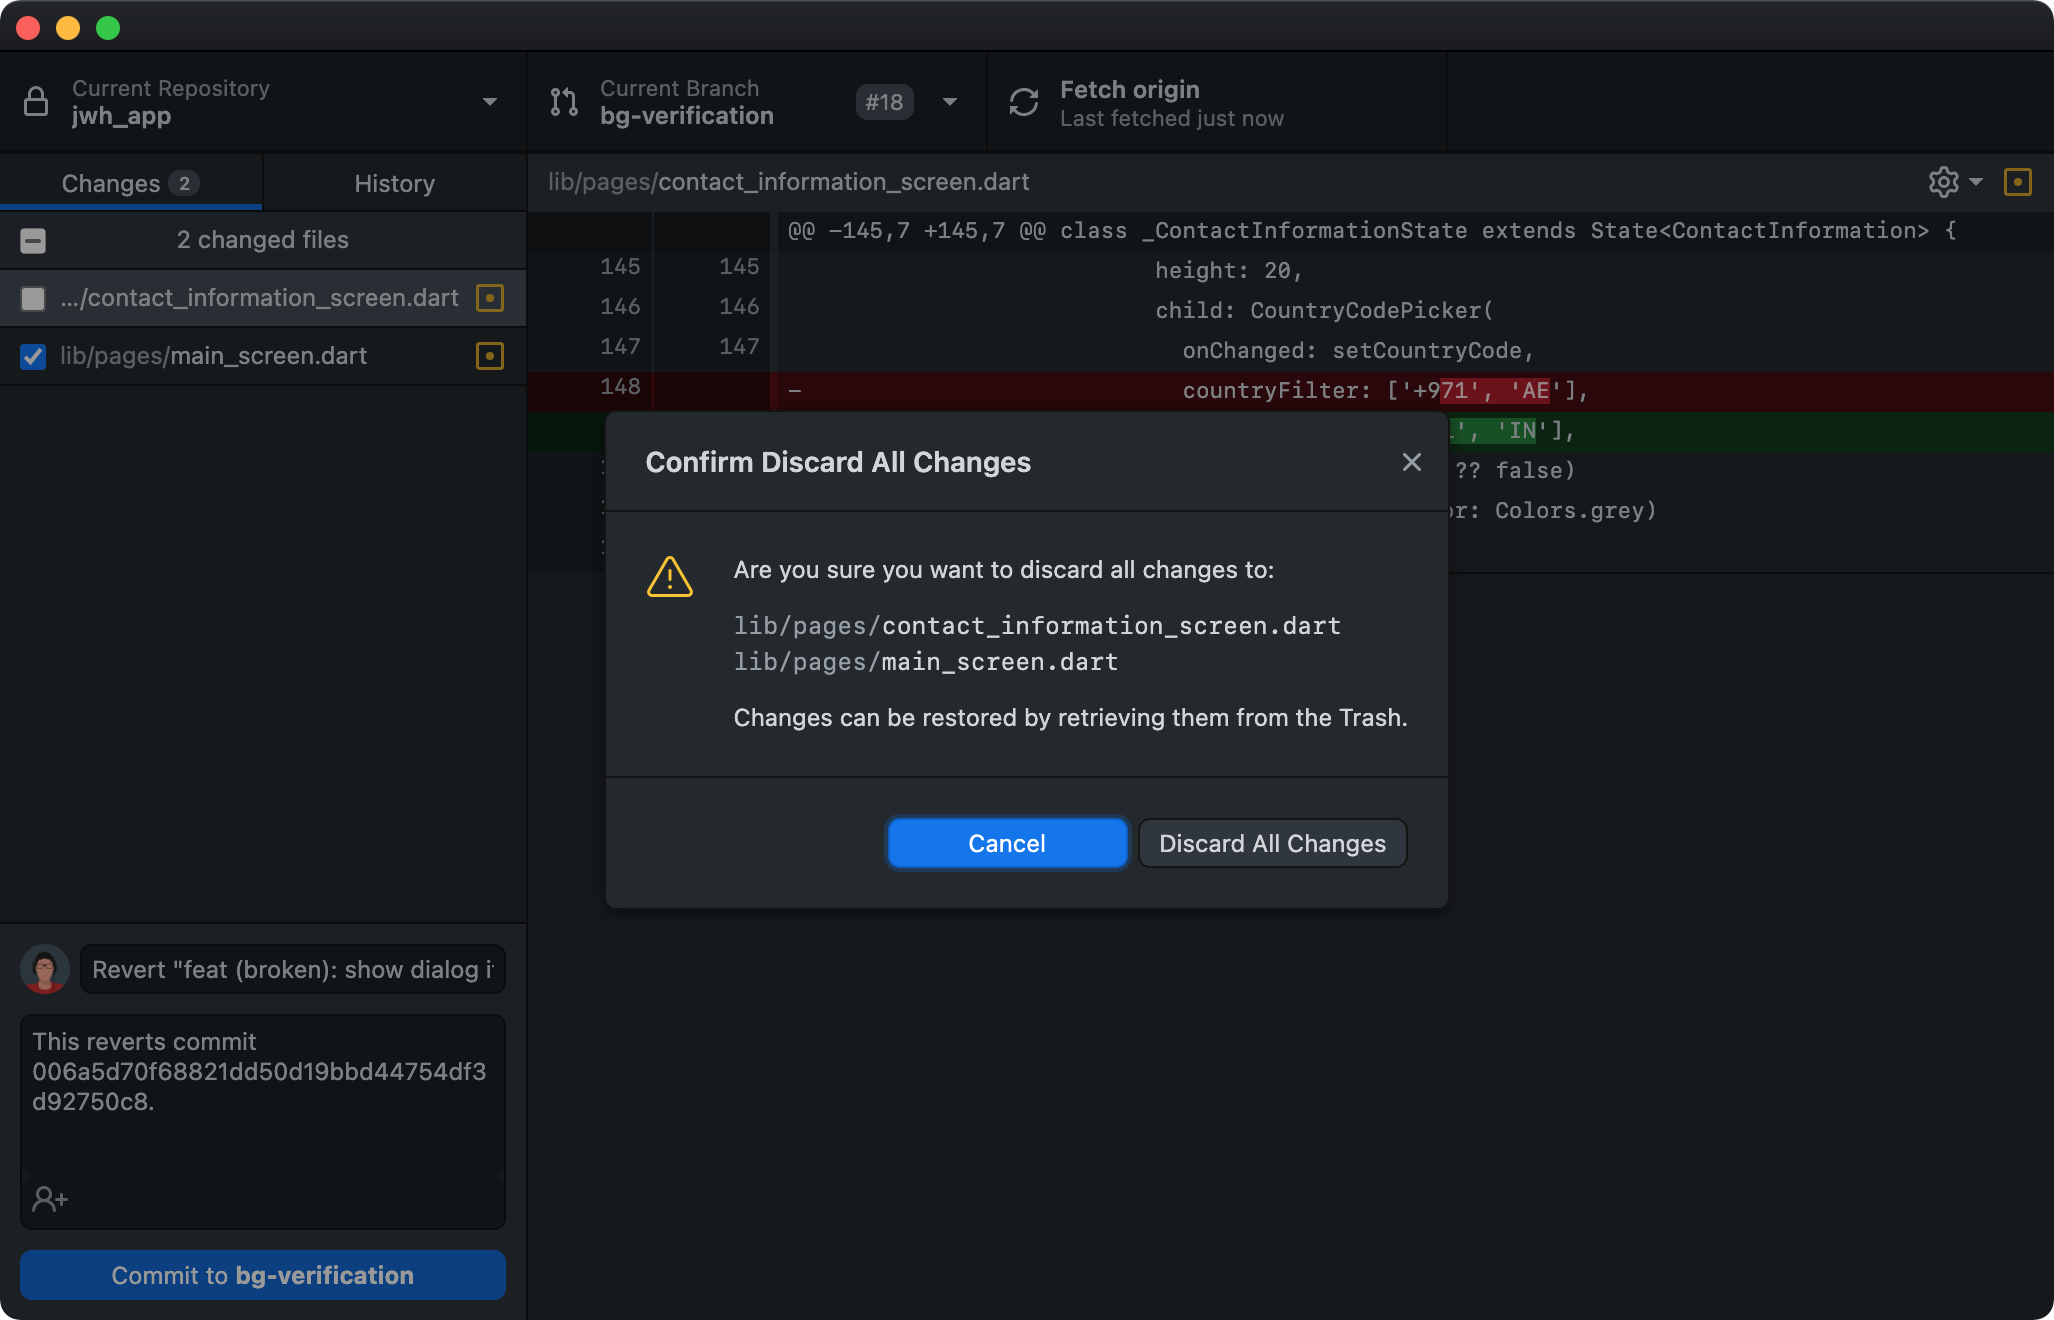The width and height of the screenshot is (2054, 1320).
Task: Click Fetch origin label
Action: pyautogui.click(x=1130, y=90)
